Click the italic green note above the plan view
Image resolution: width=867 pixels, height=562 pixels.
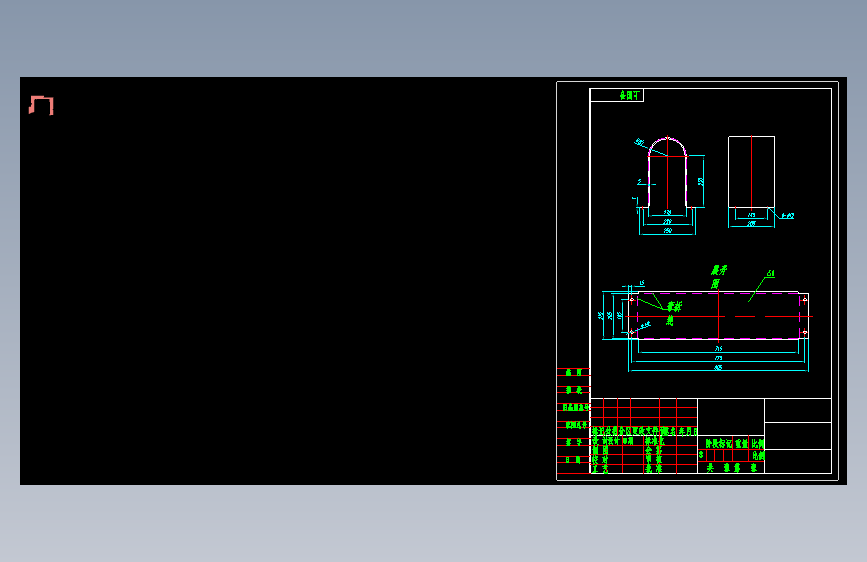(718, 277)
